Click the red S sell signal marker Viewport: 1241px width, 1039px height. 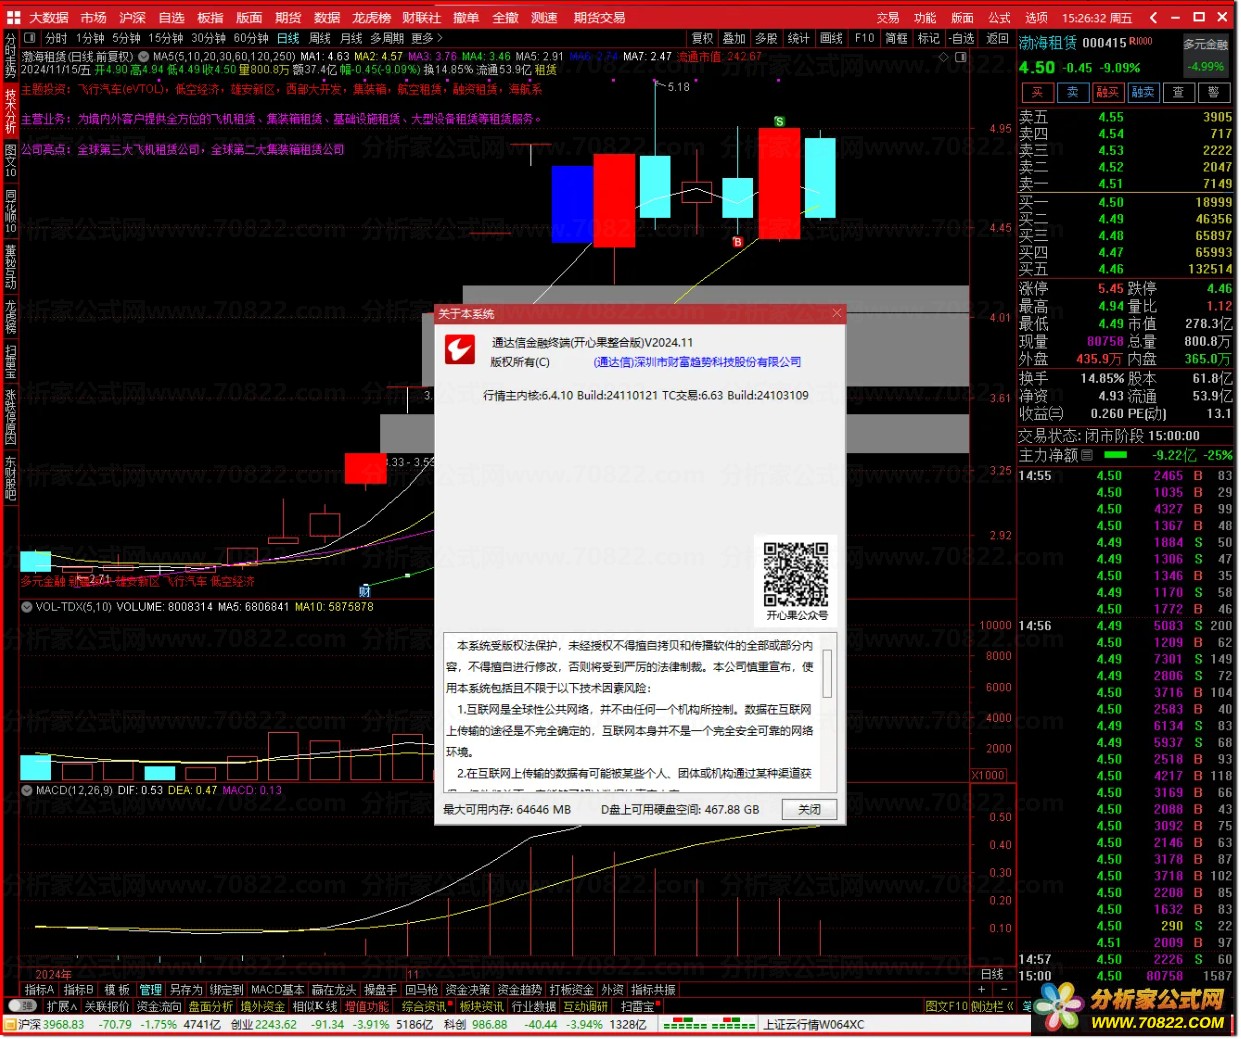click(779, 122)
